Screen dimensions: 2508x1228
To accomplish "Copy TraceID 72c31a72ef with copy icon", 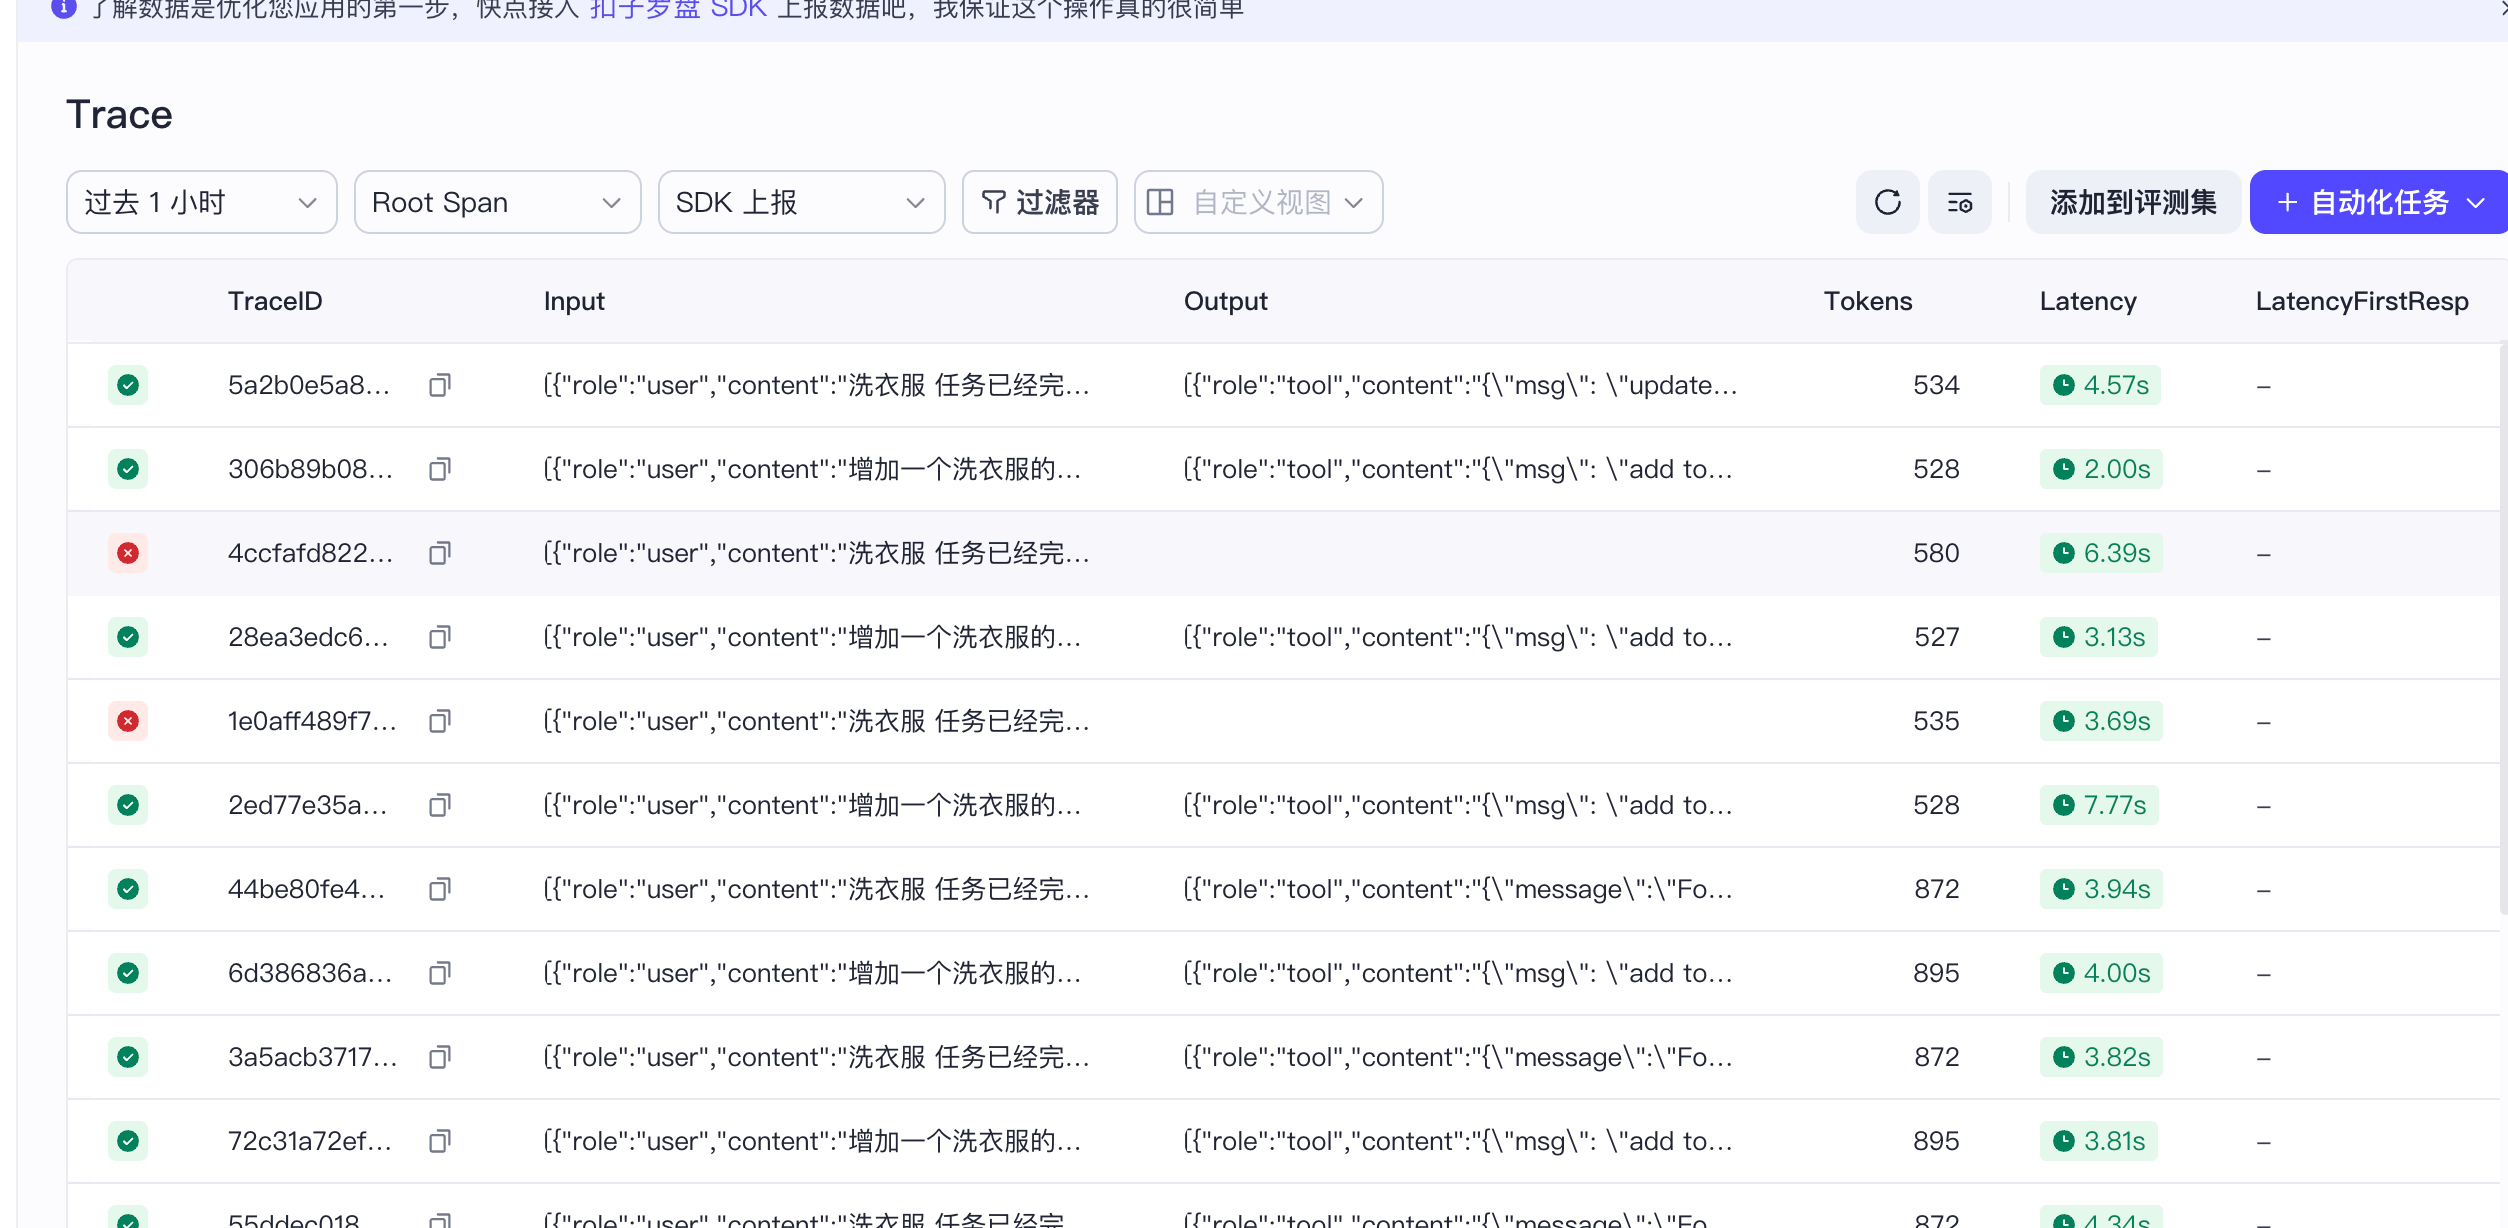I will click(x=439, y=1141).
